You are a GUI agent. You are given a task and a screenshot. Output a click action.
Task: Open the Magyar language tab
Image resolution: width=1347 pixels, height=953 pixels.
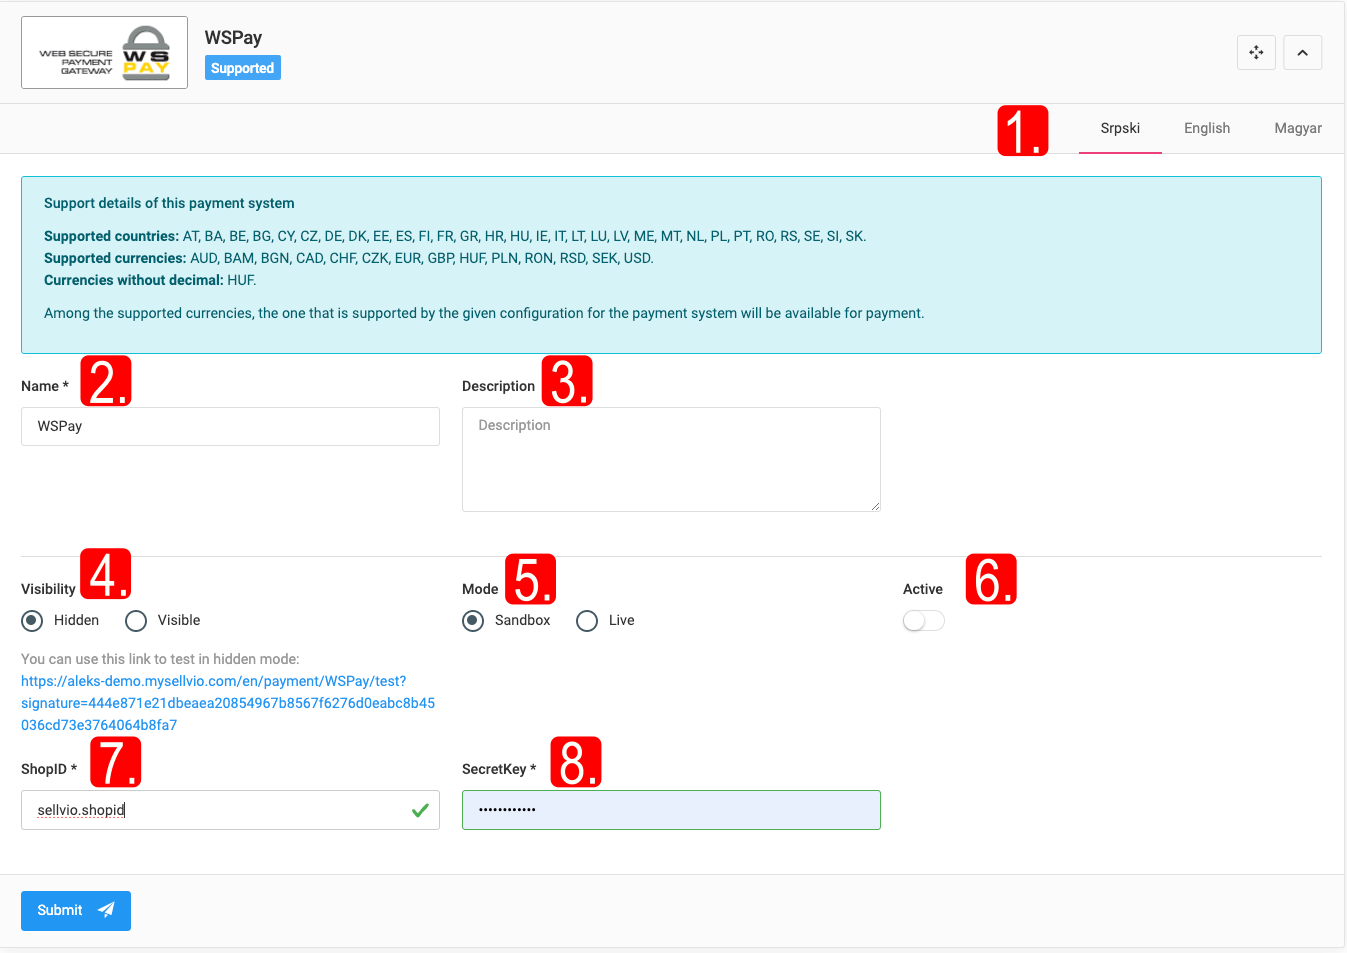coord(1297,128)
